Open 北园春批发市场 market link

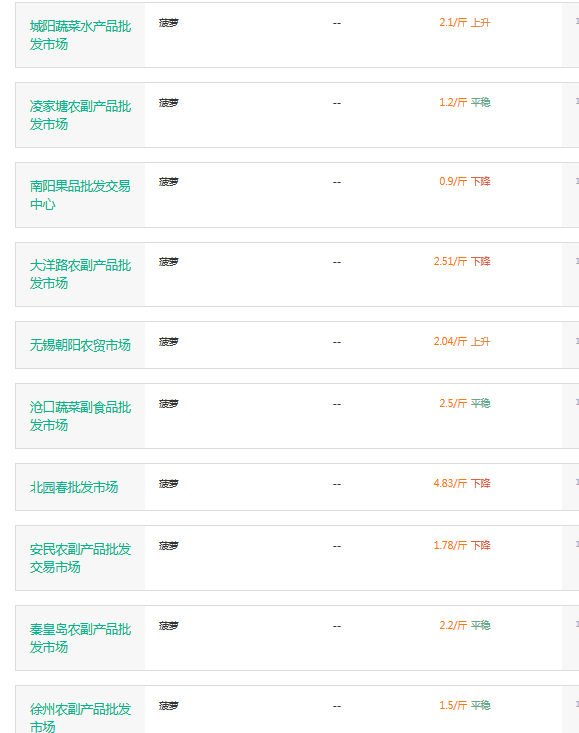tap(74, 487)
